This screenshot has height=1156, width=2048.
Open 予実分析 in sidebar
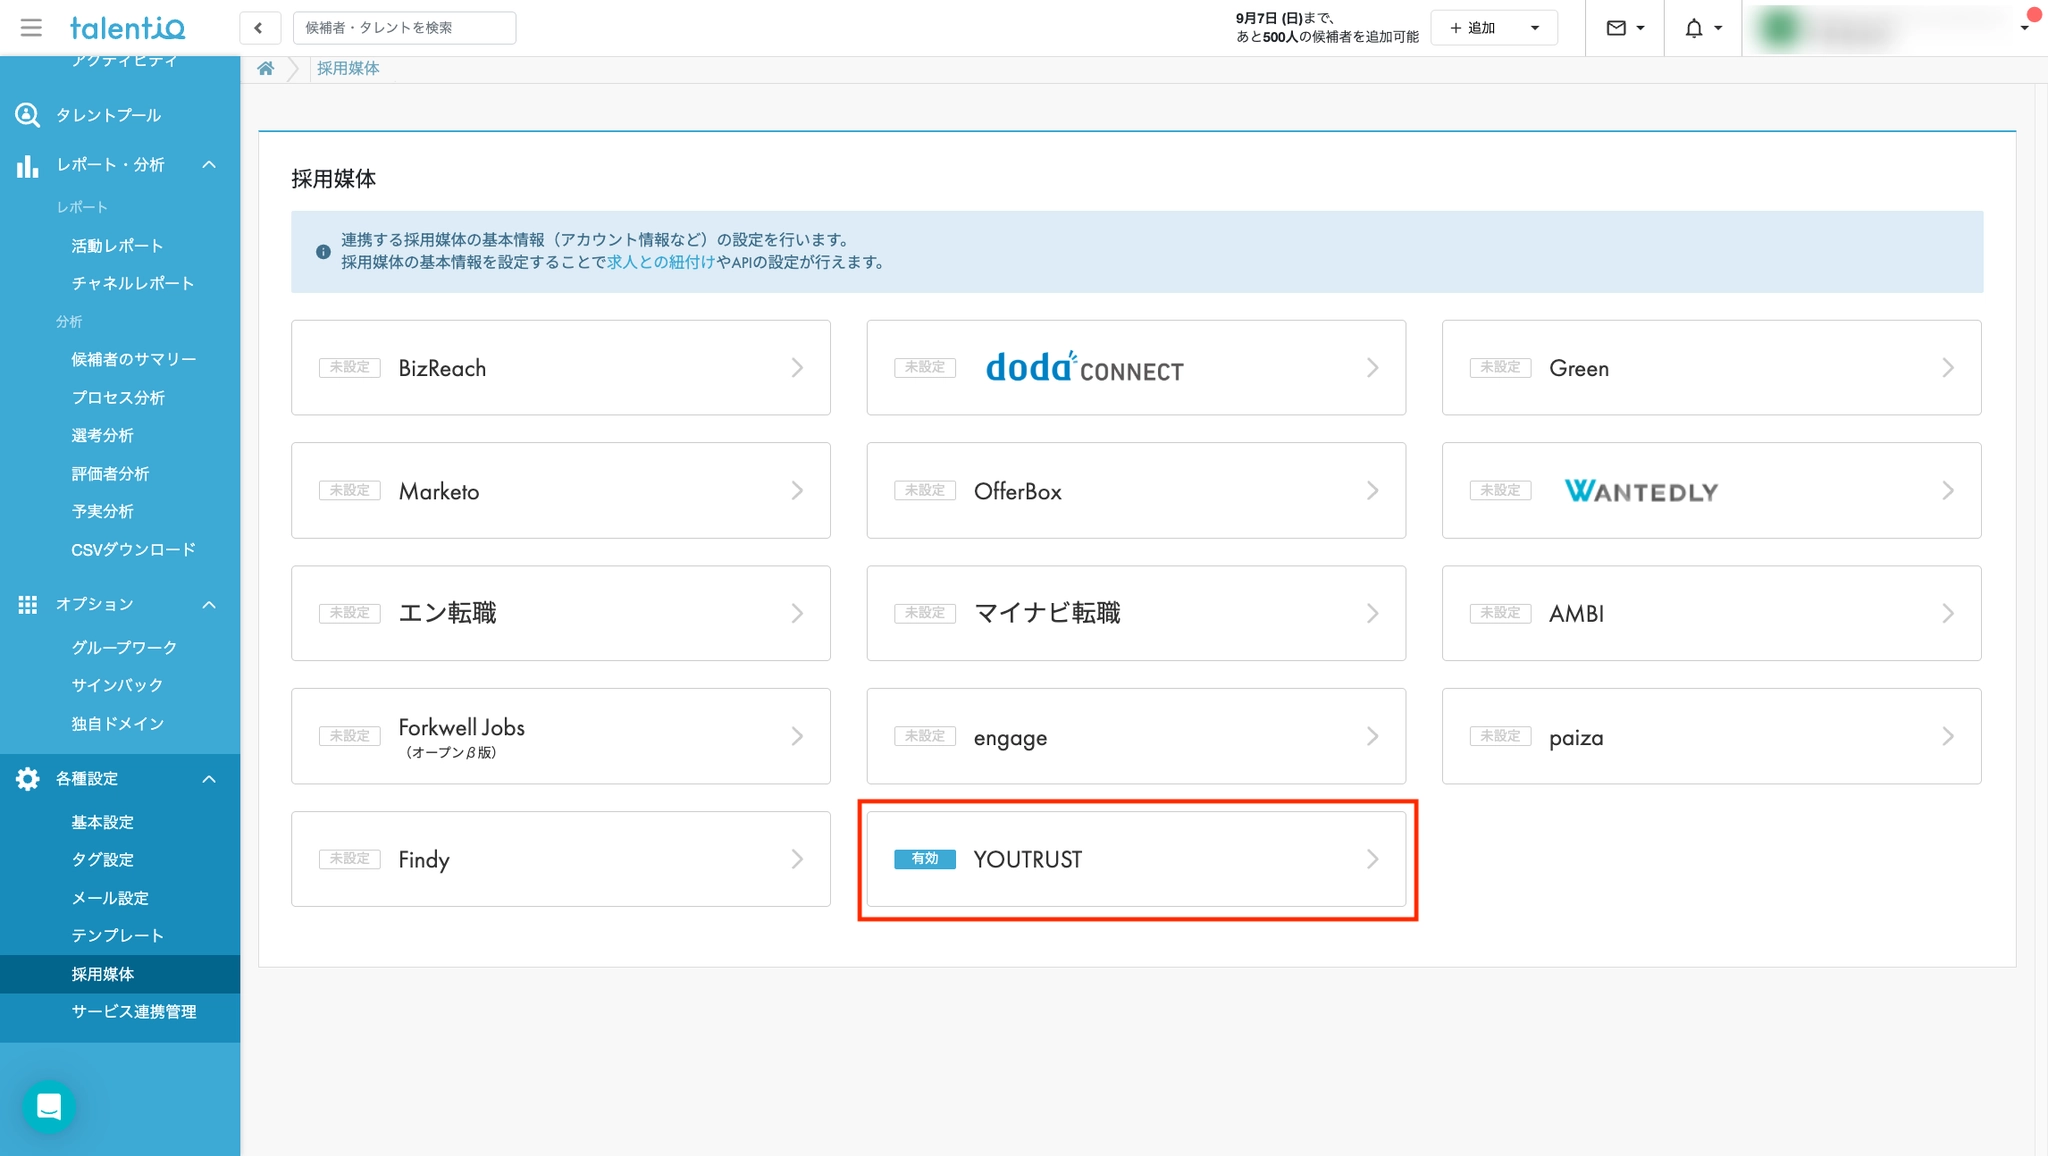(x=102, y=512)
